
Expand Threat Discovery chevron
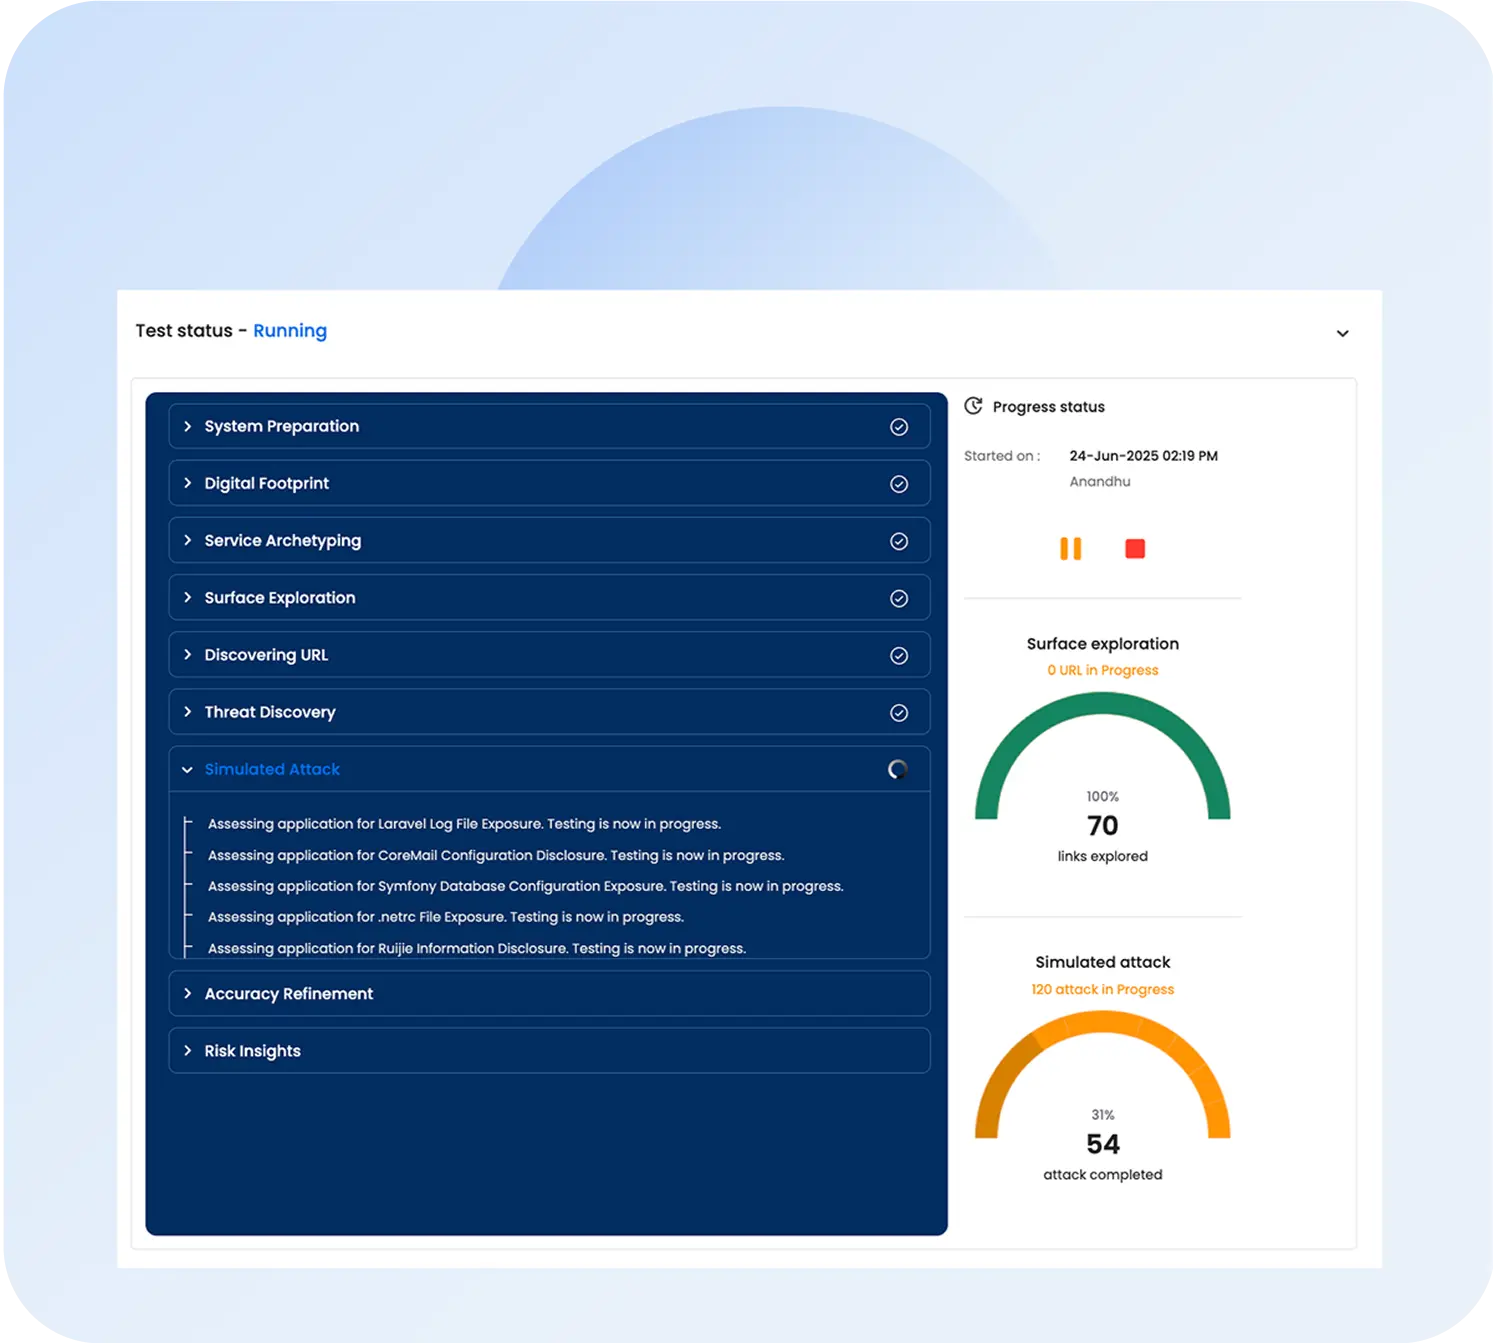click(187, 711)
